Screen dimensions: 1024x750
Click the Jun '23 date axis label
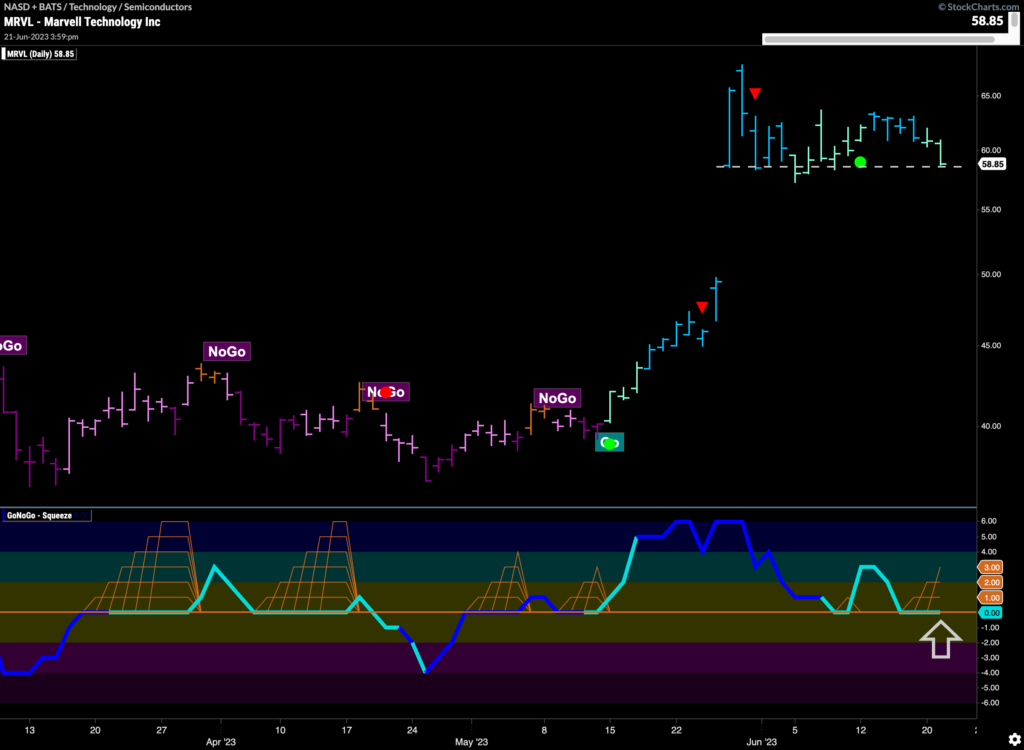[762, 741]
